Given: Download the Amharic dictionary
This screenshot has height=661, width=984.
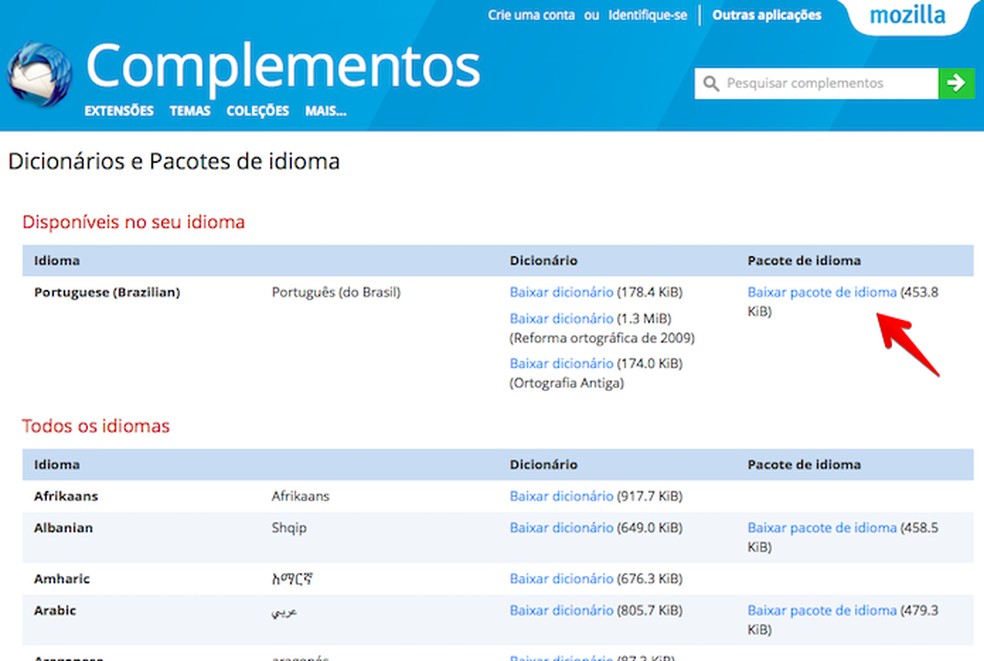Looking at the screenshot, I should click(x=562, y=578).
